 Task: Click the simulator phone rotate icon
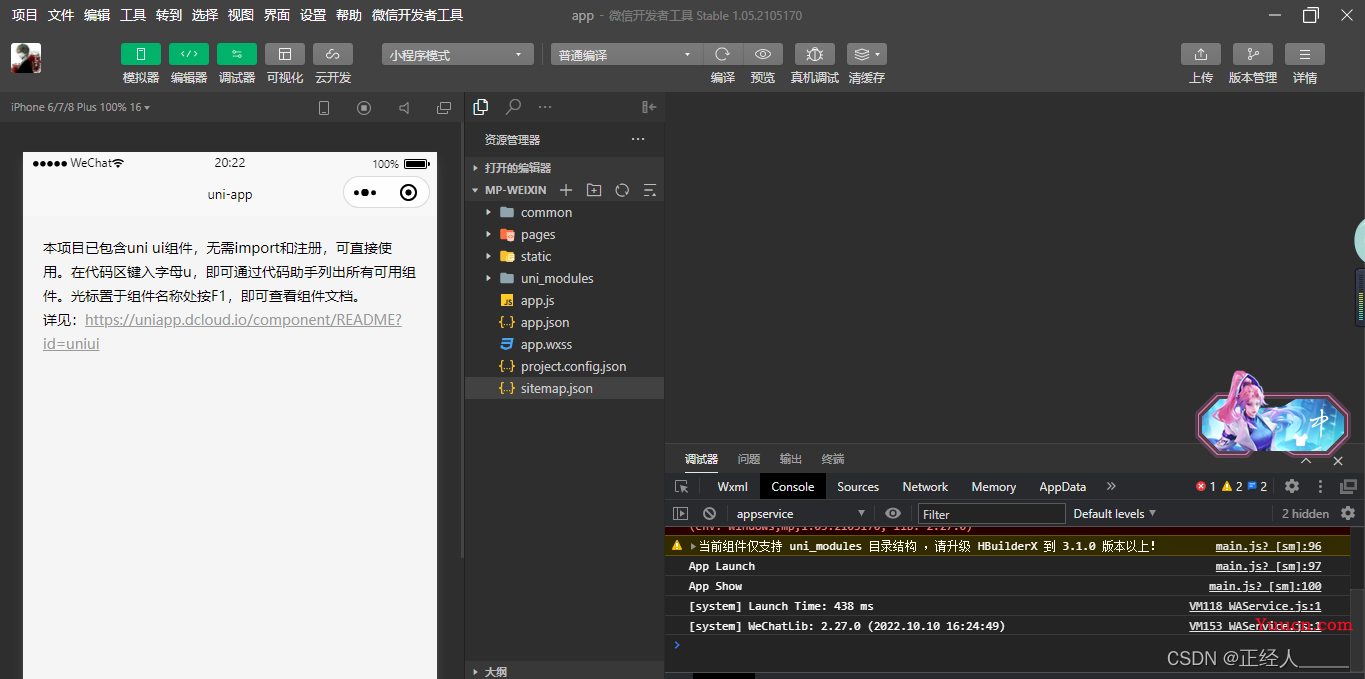[x=324, y=108]
